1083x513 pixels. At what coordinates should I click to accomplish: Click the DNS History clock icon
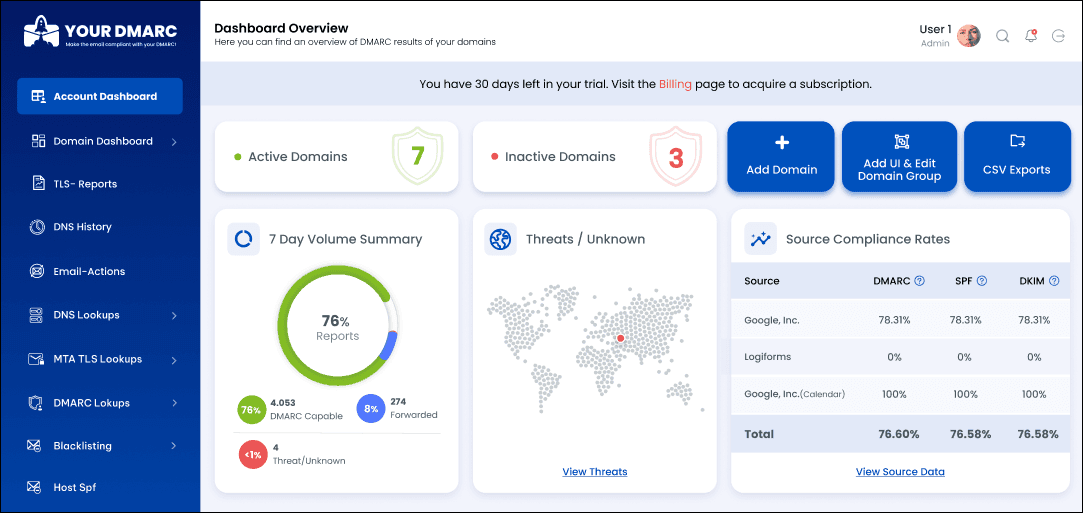coord(37,226)
